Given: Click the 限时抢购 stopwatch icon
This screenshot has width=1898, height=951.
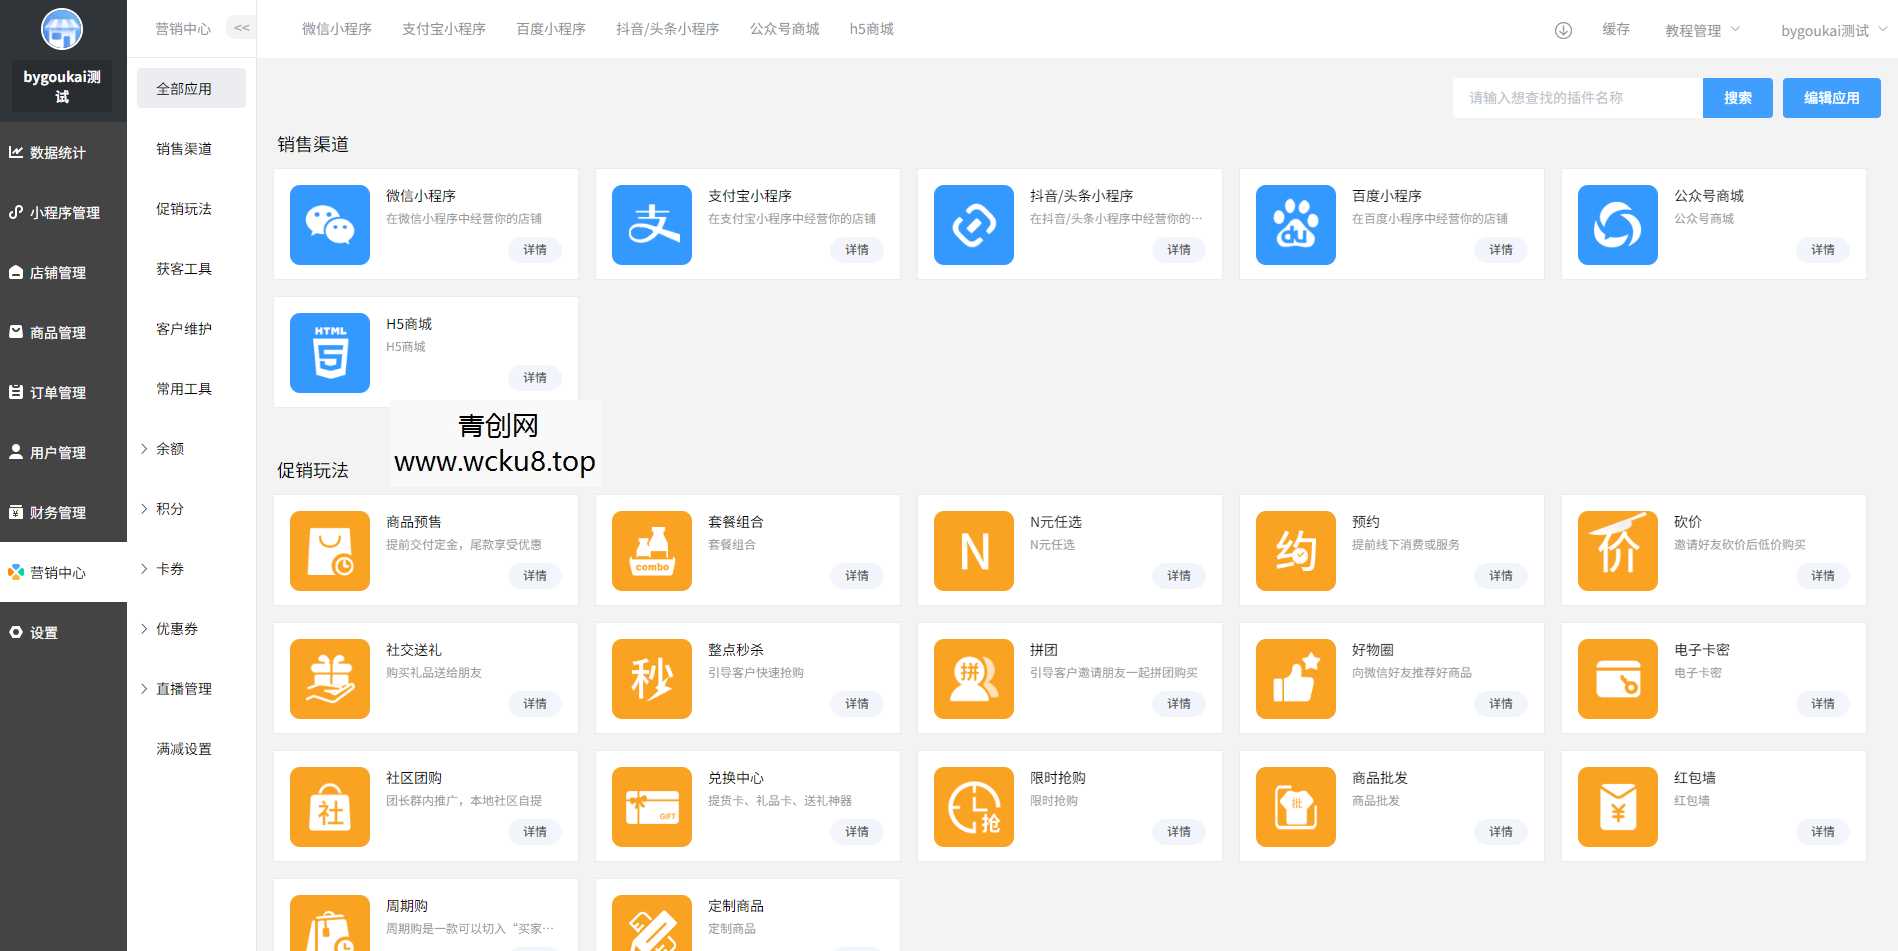Looking at the screenshot, I should pos(973,806).
